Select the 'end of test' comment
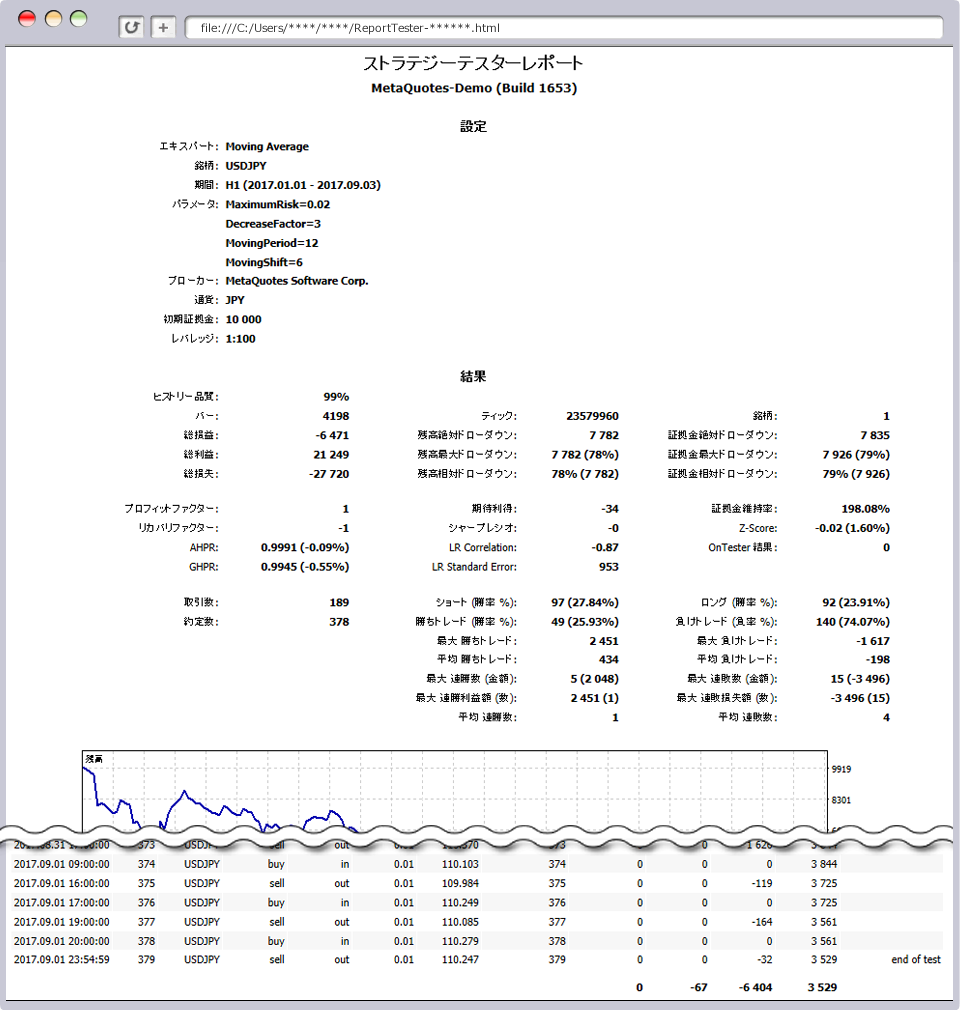This screenshot has width=960, height=1011. [916, 959]
